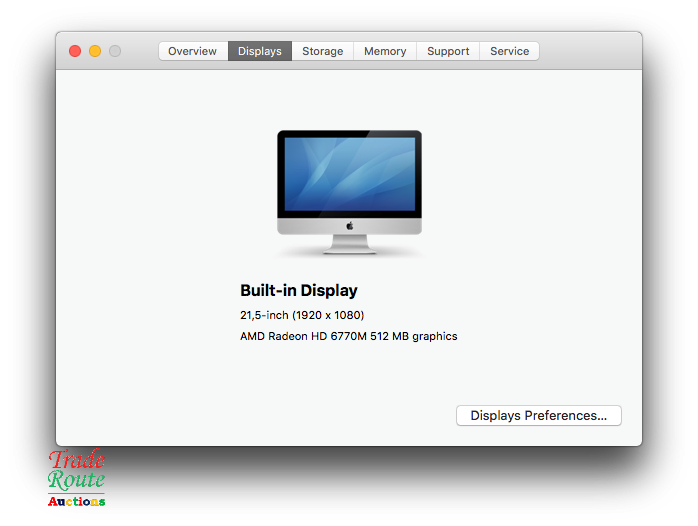
Task: Click AMD Radeon HD 6770M graphics text
Action: pos(349,336)
